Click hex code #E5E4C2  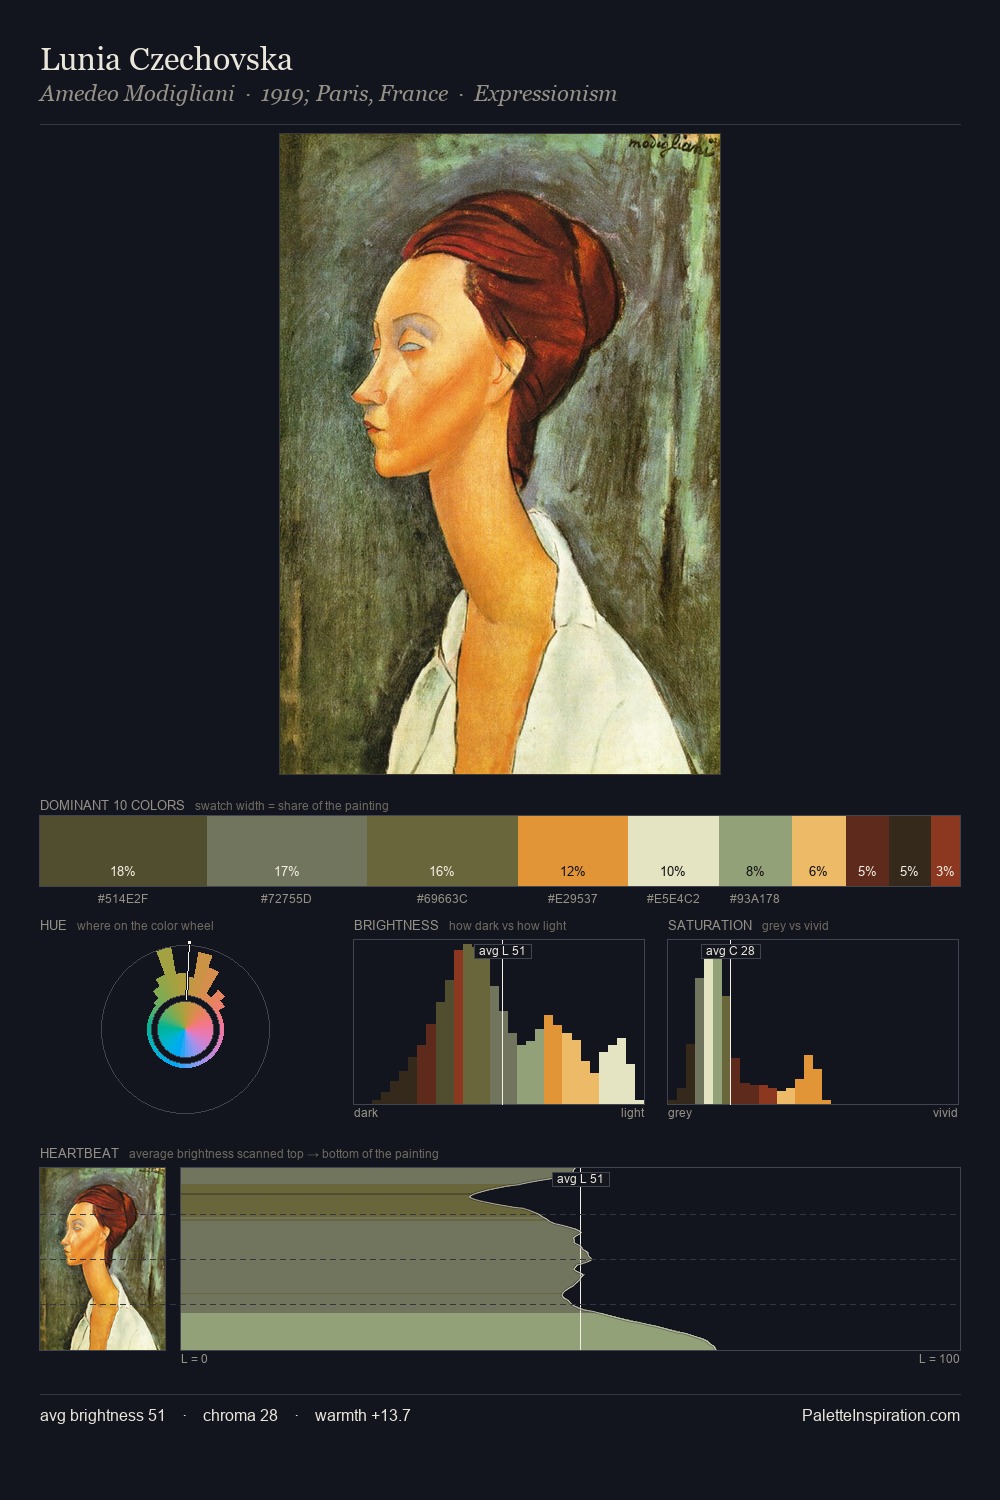[673, 899]
